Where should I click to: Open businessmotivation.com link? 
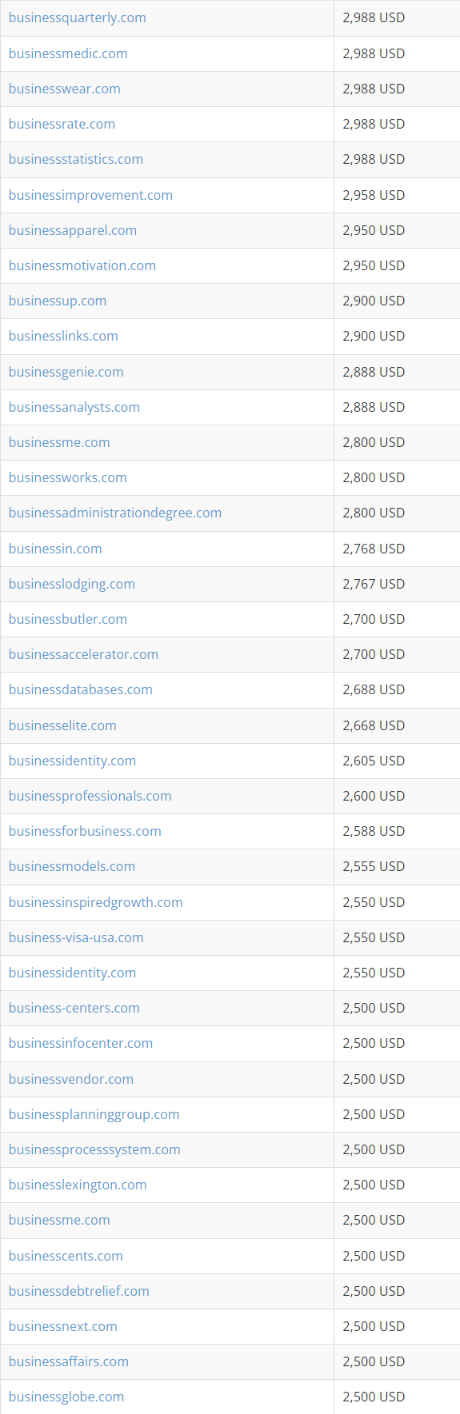82,265
